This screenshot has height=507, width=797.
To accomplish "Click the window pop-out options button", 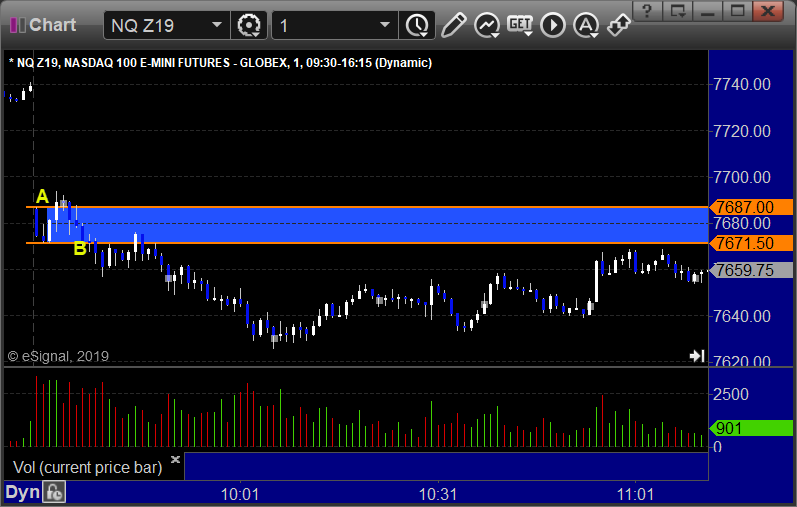I will [678, 10].
